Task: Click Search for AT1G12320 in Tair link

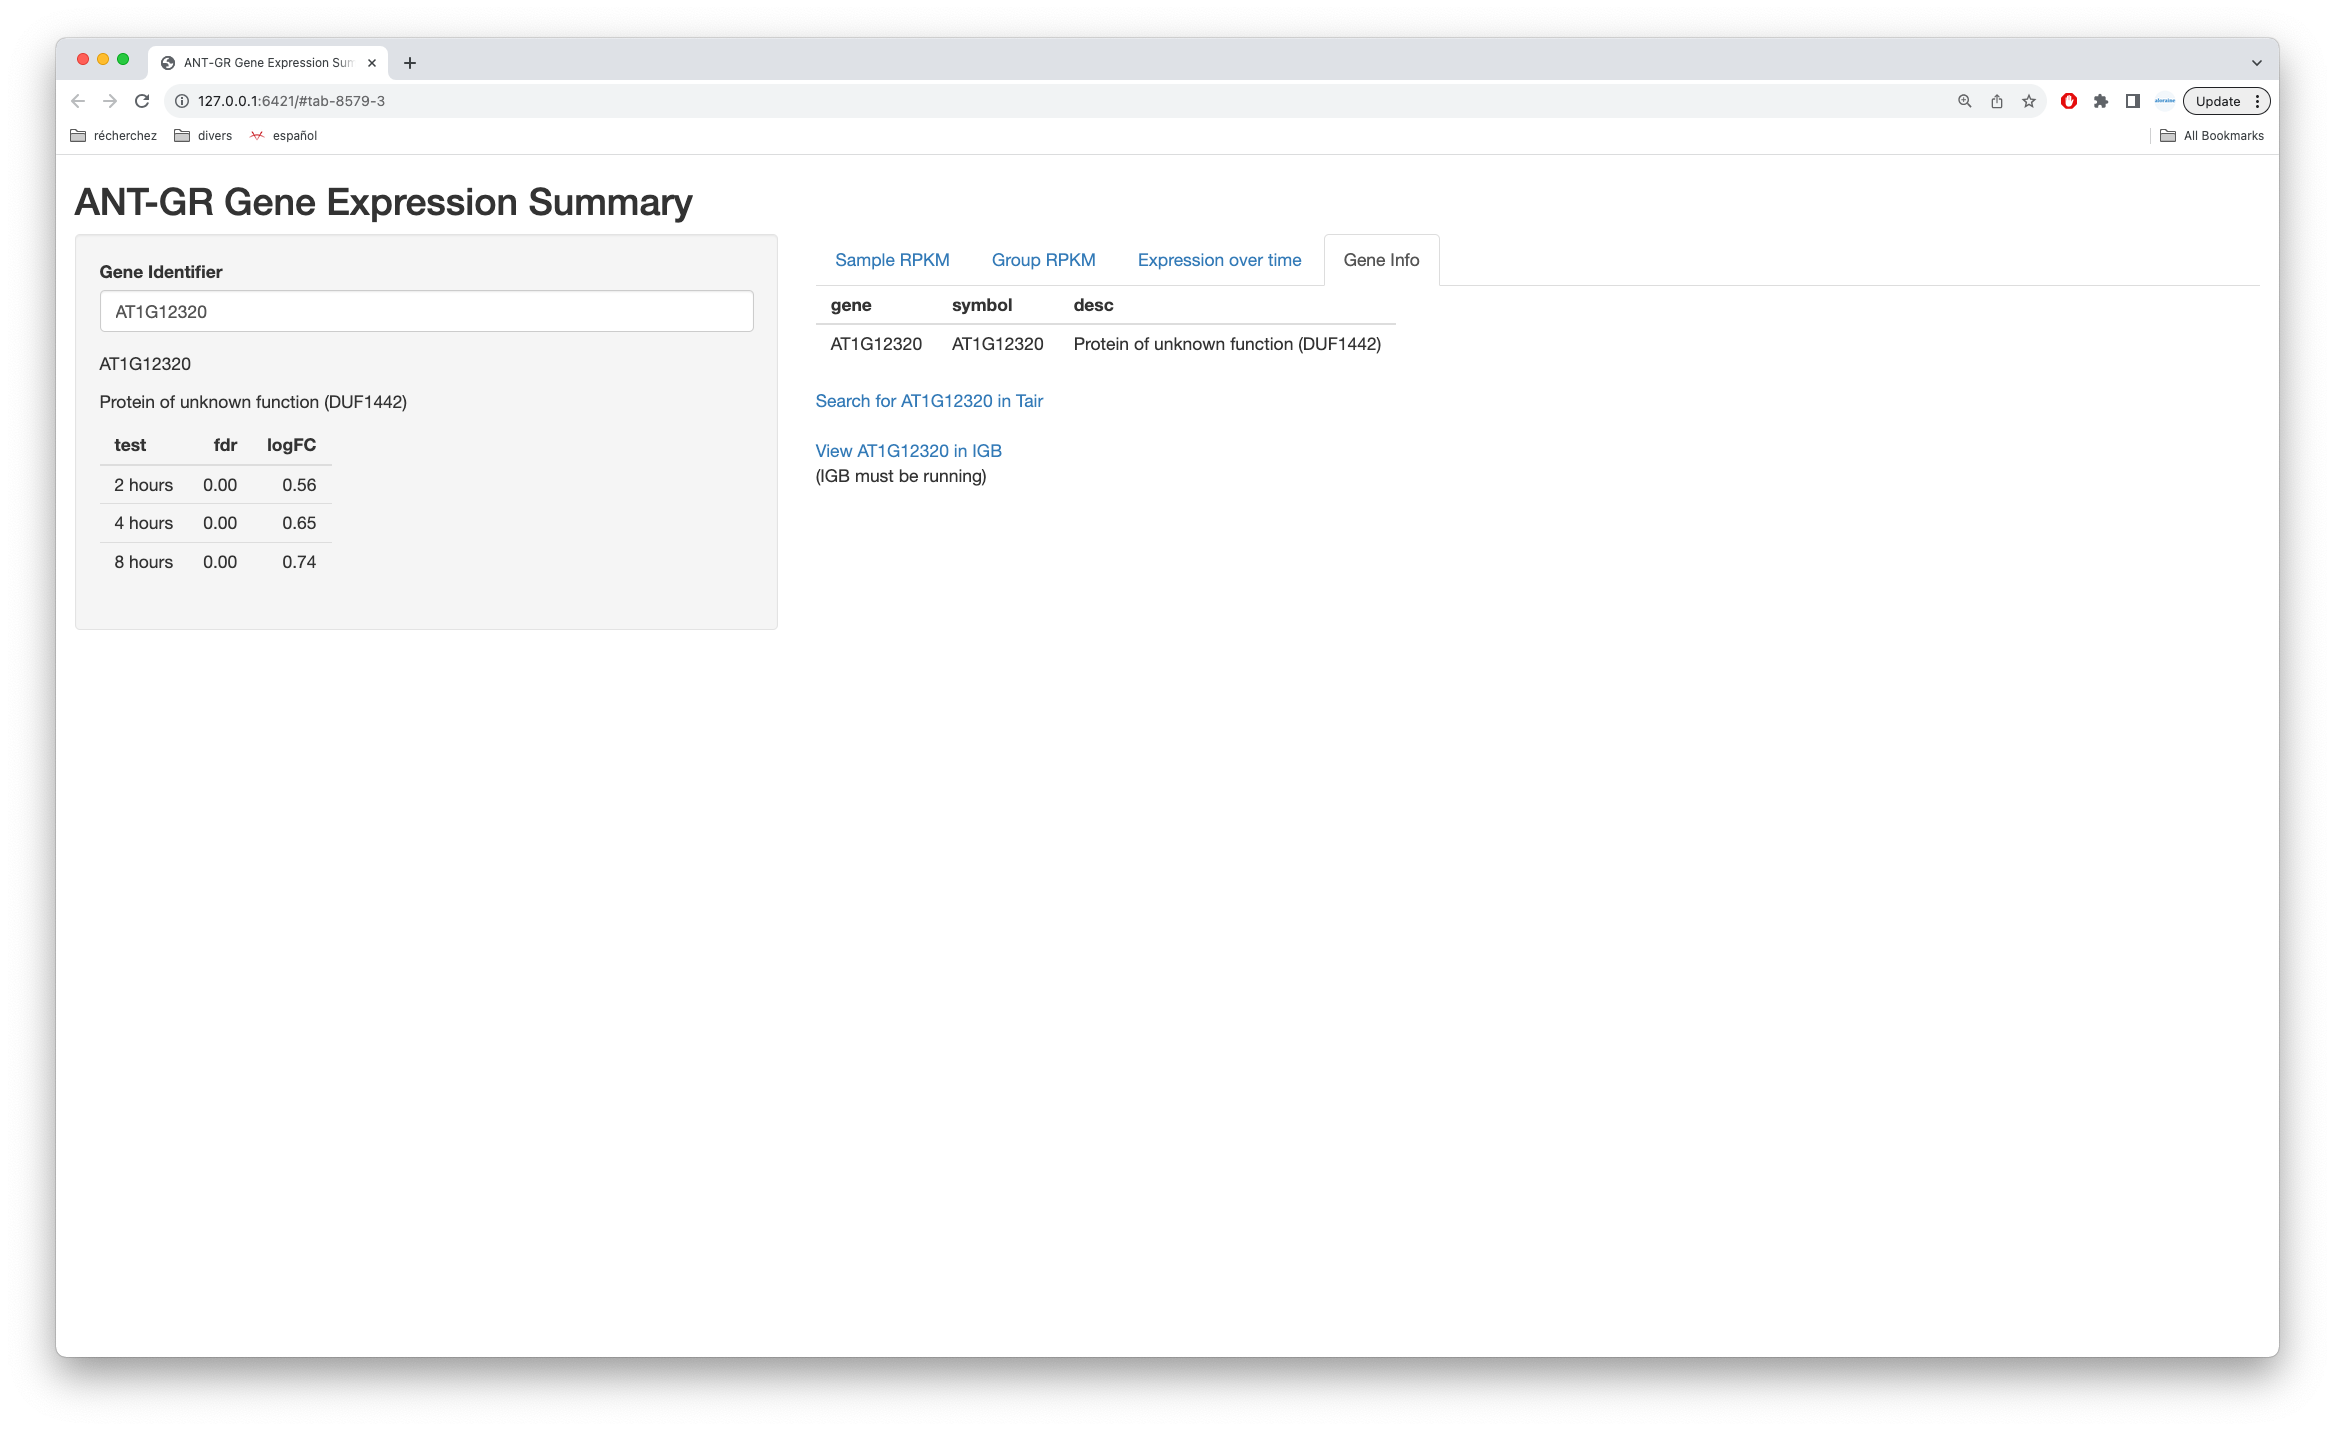Action: [x=929, y=401]
